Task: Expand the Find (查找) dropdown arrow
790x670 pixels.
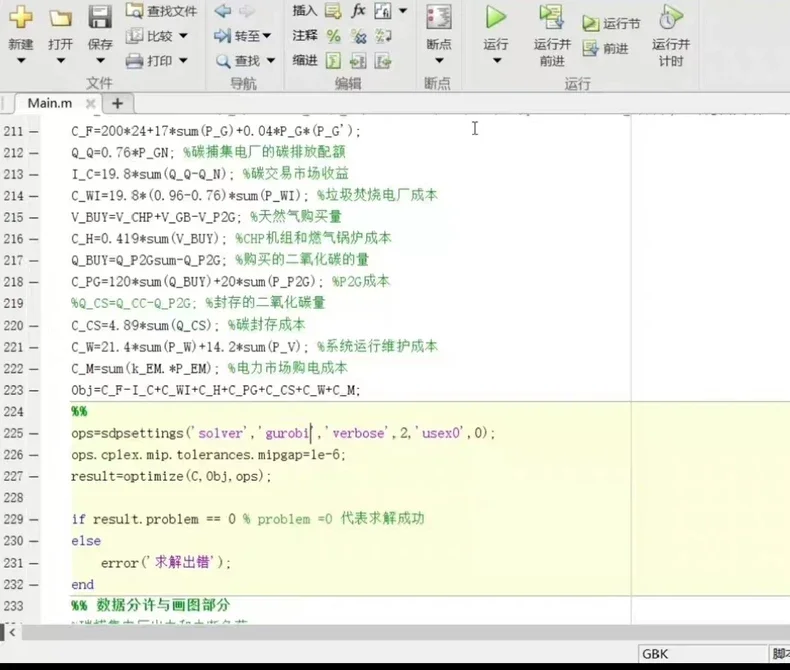Action: (x=271, y=61)
